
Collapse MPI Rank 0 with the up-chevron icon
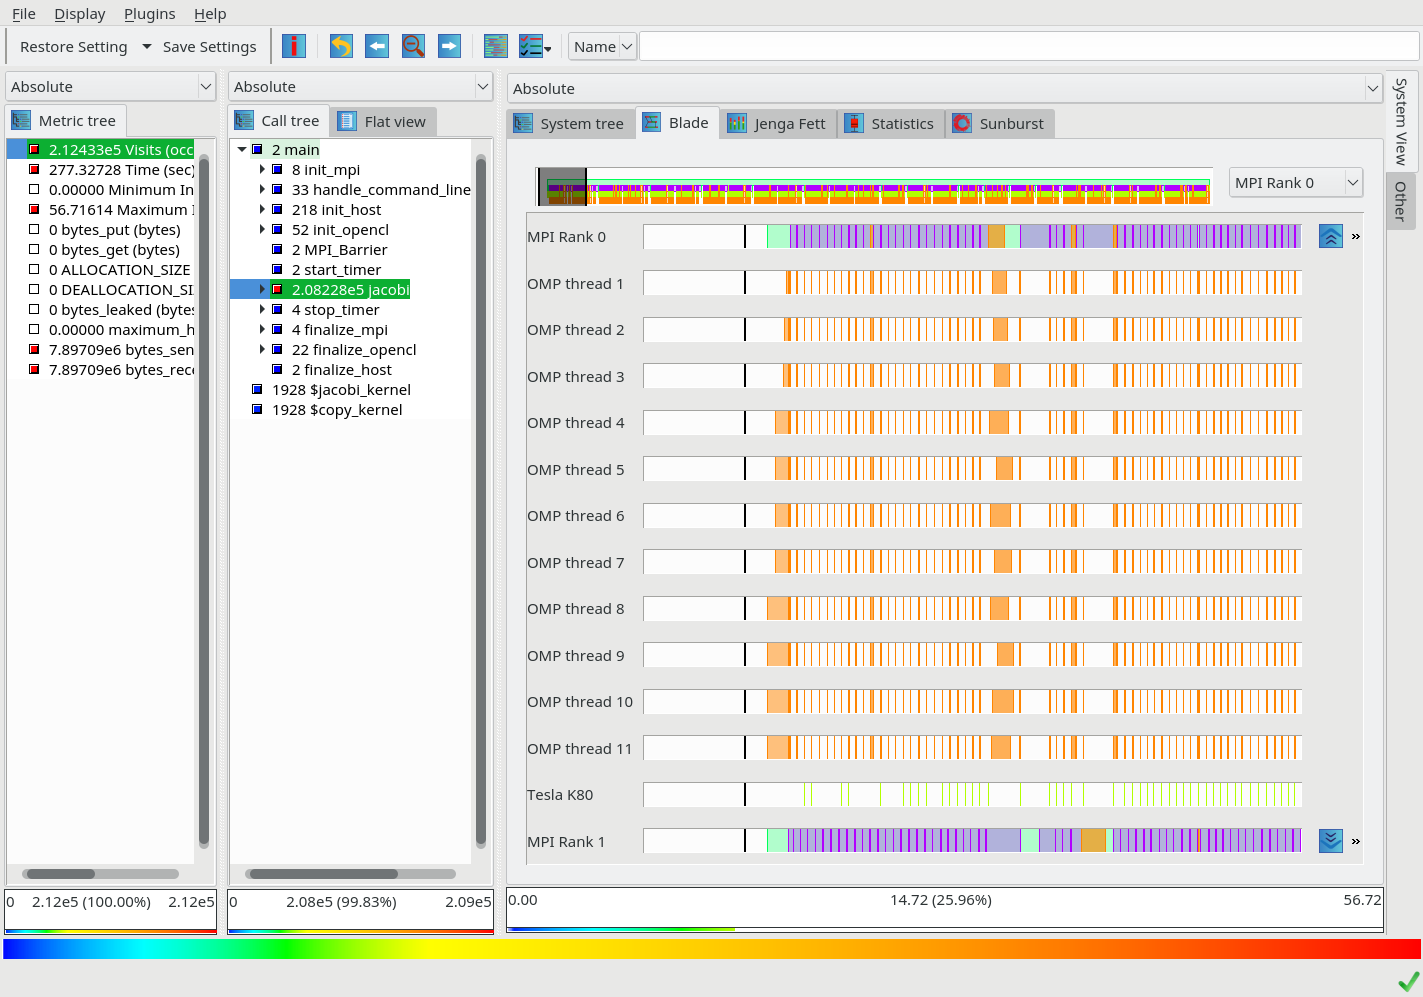(x=1331, y=236)
